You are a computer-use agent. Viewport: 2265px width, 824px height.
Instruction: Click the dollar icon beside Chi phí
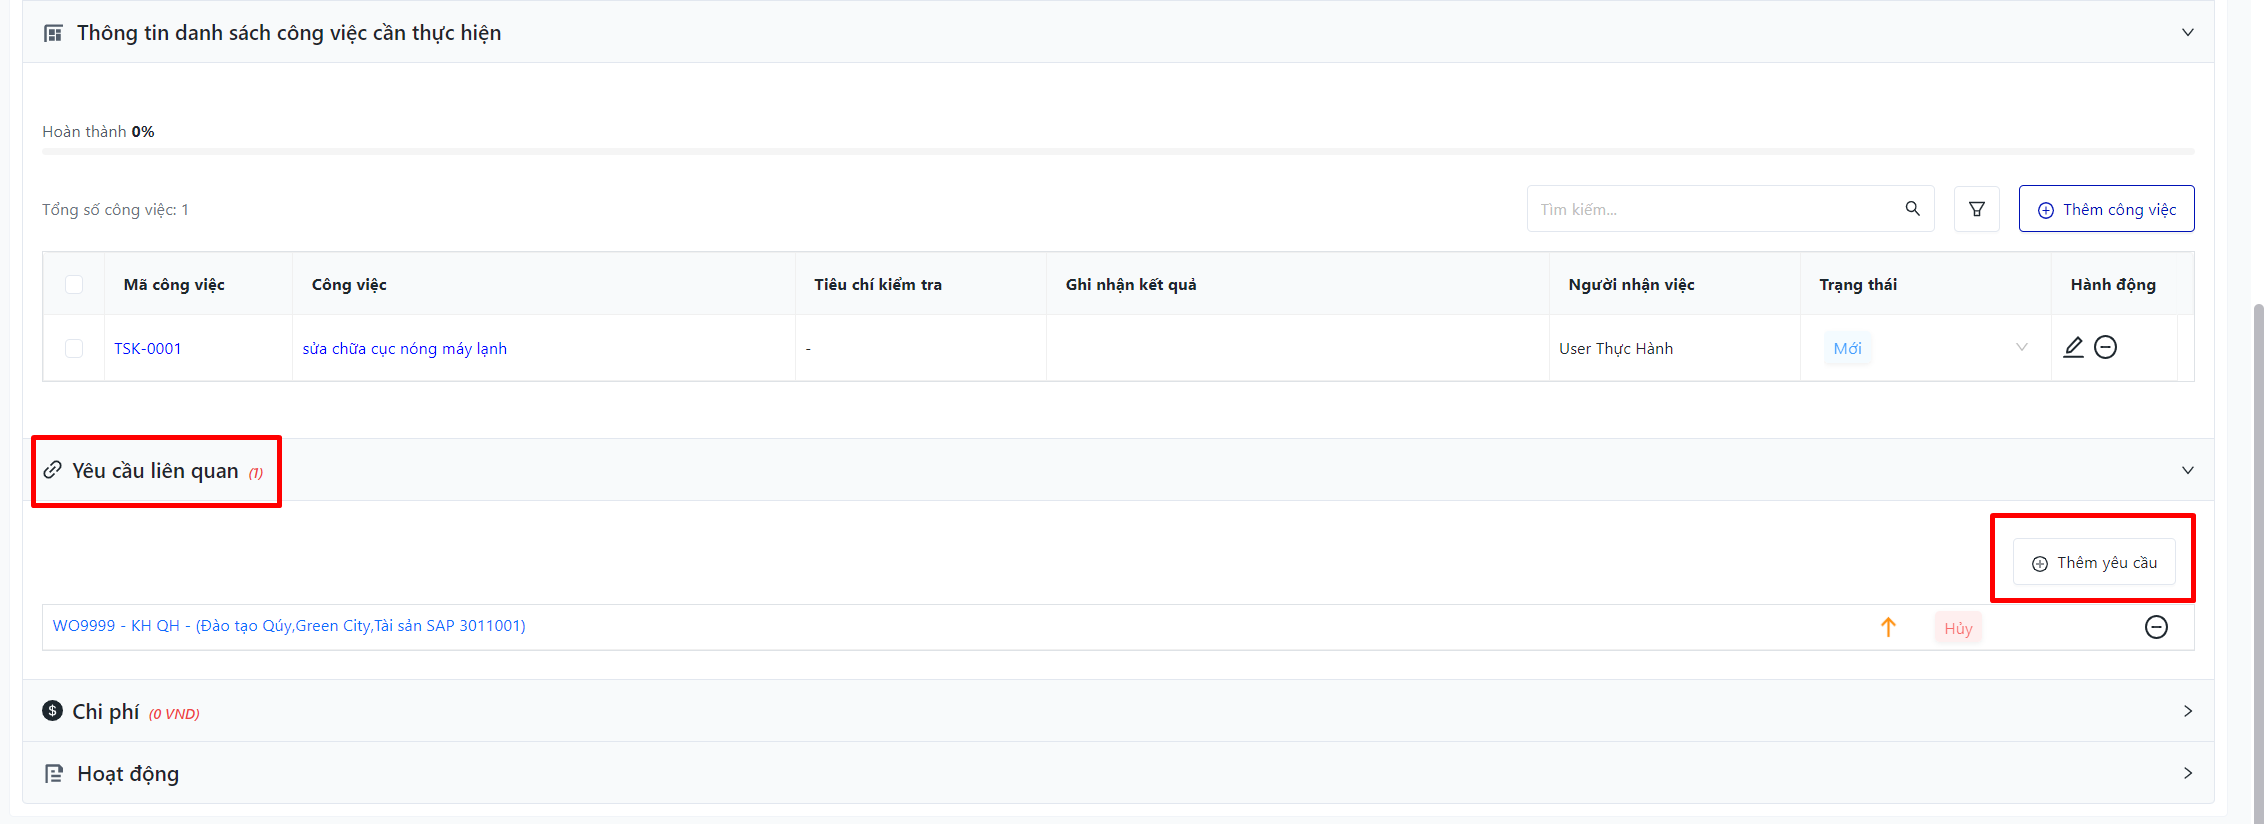click(x=53, y=711)
